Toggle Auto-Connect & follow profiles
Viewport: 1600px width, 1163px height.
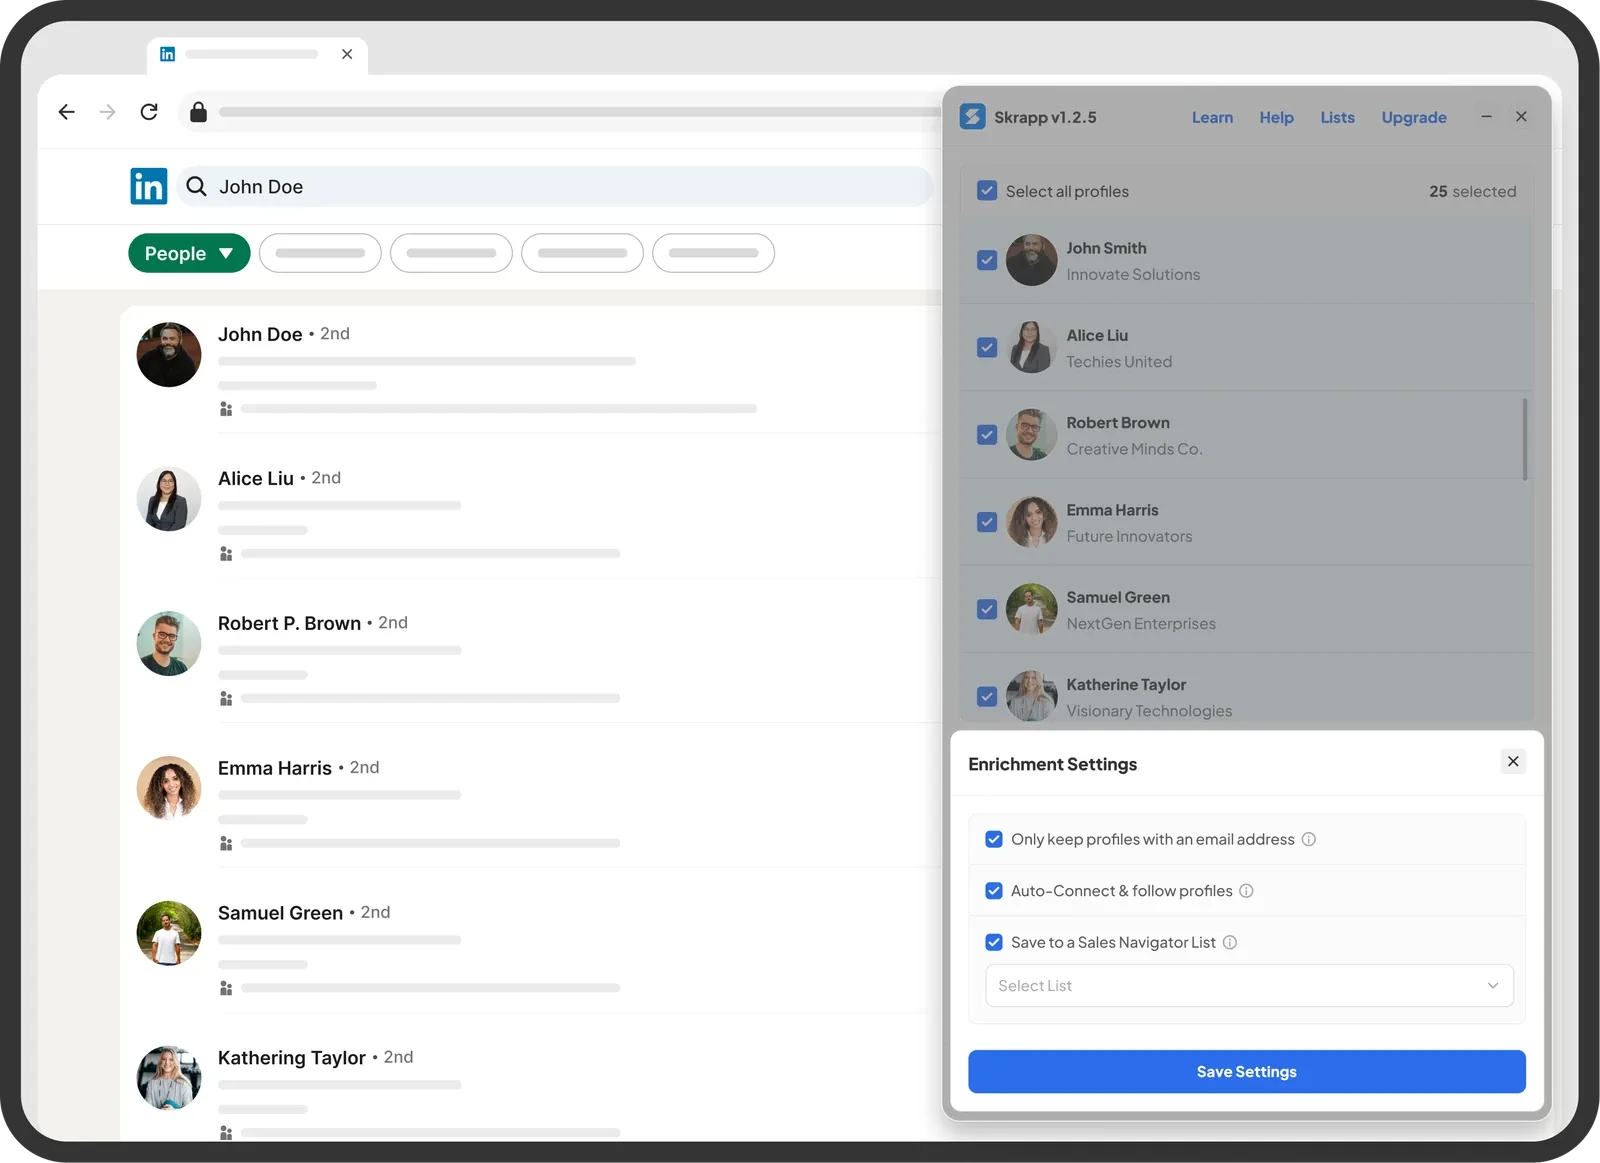pyautogui.click(x=994, y=891)
